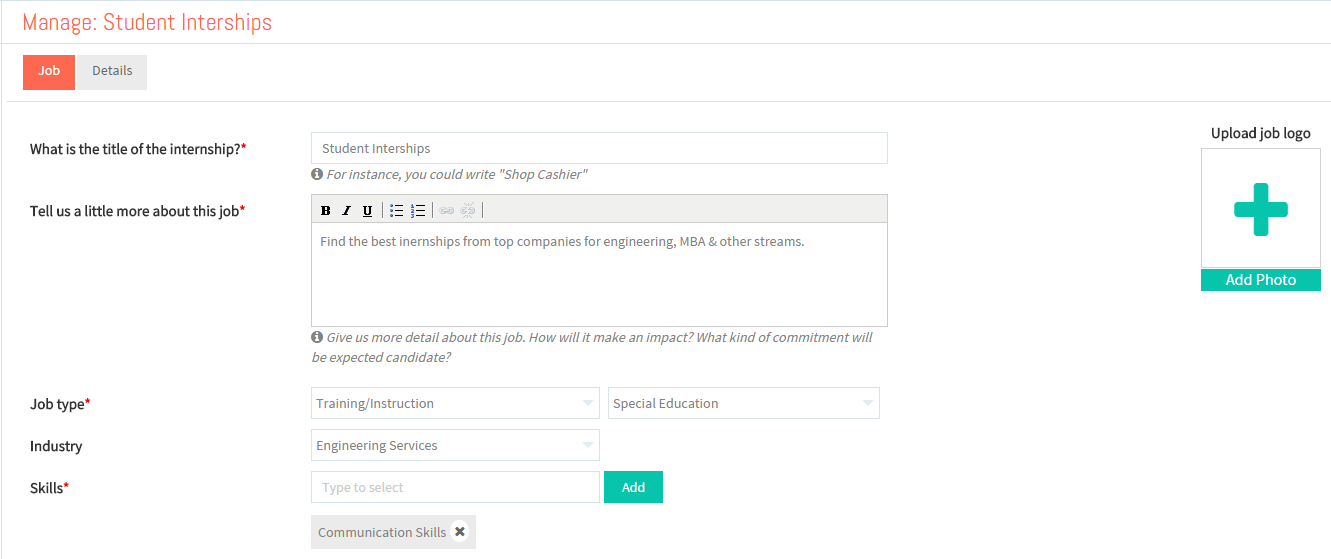
Task: Select the Job tab
Action: coord(49,72)
